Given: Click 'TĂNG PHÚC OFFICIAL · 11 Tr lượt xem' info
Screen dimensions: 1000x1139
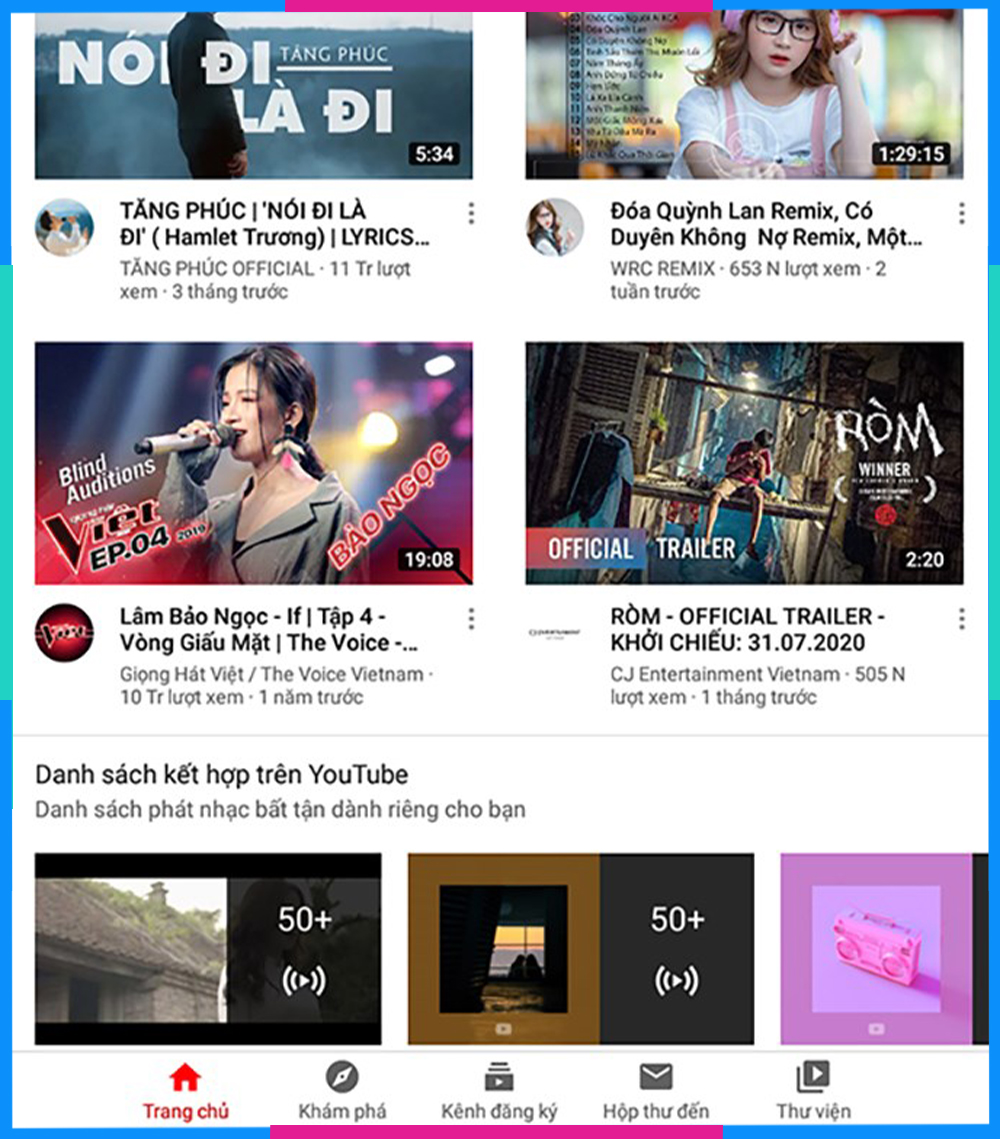Looking at the screenshot, I should pyautogui.click(x=265, y=280).
